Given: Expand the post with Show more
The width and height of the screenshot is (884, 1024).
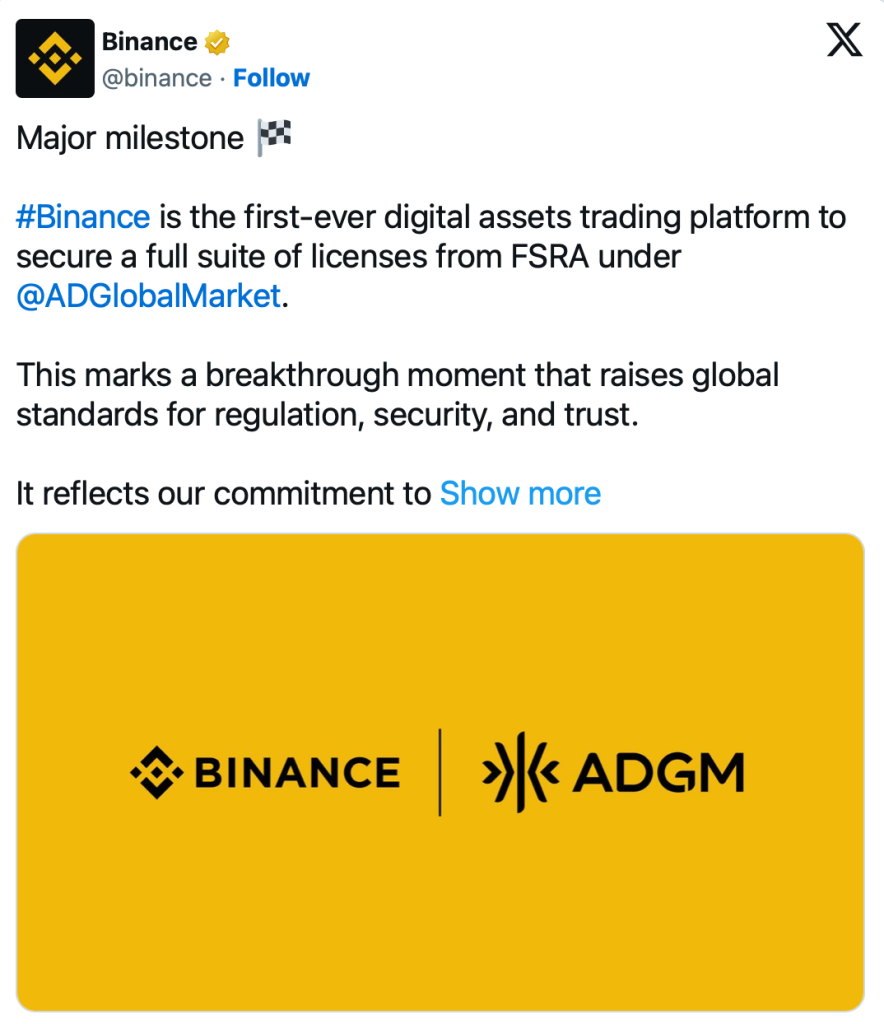Looking at the screenshot, I should tap(520, 493).
